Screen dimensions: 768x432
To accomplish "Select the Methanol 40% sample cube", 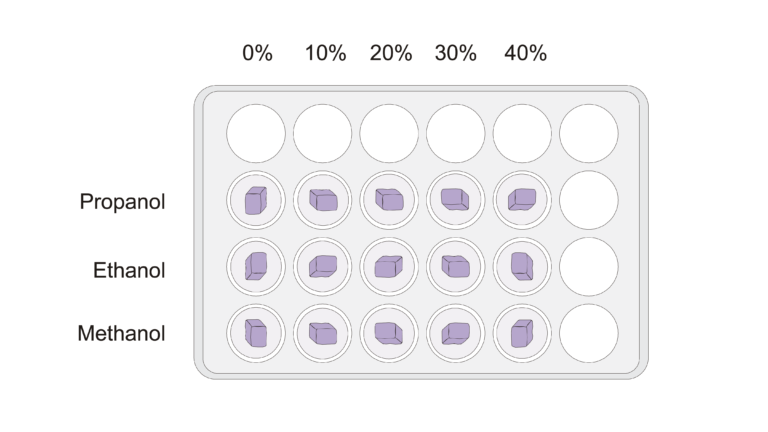I will [x=522, y=332].
